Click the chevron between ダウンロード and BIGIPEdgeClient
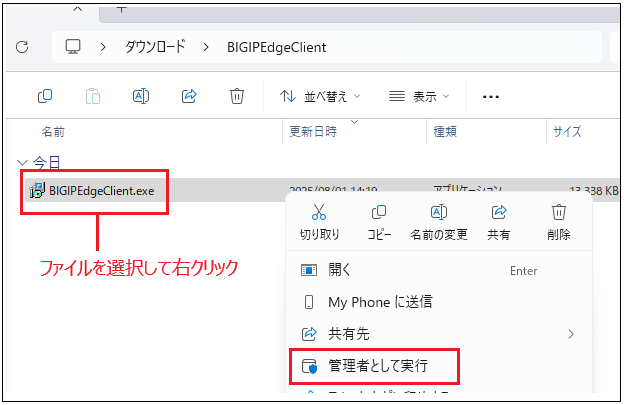 coord(206,47)
